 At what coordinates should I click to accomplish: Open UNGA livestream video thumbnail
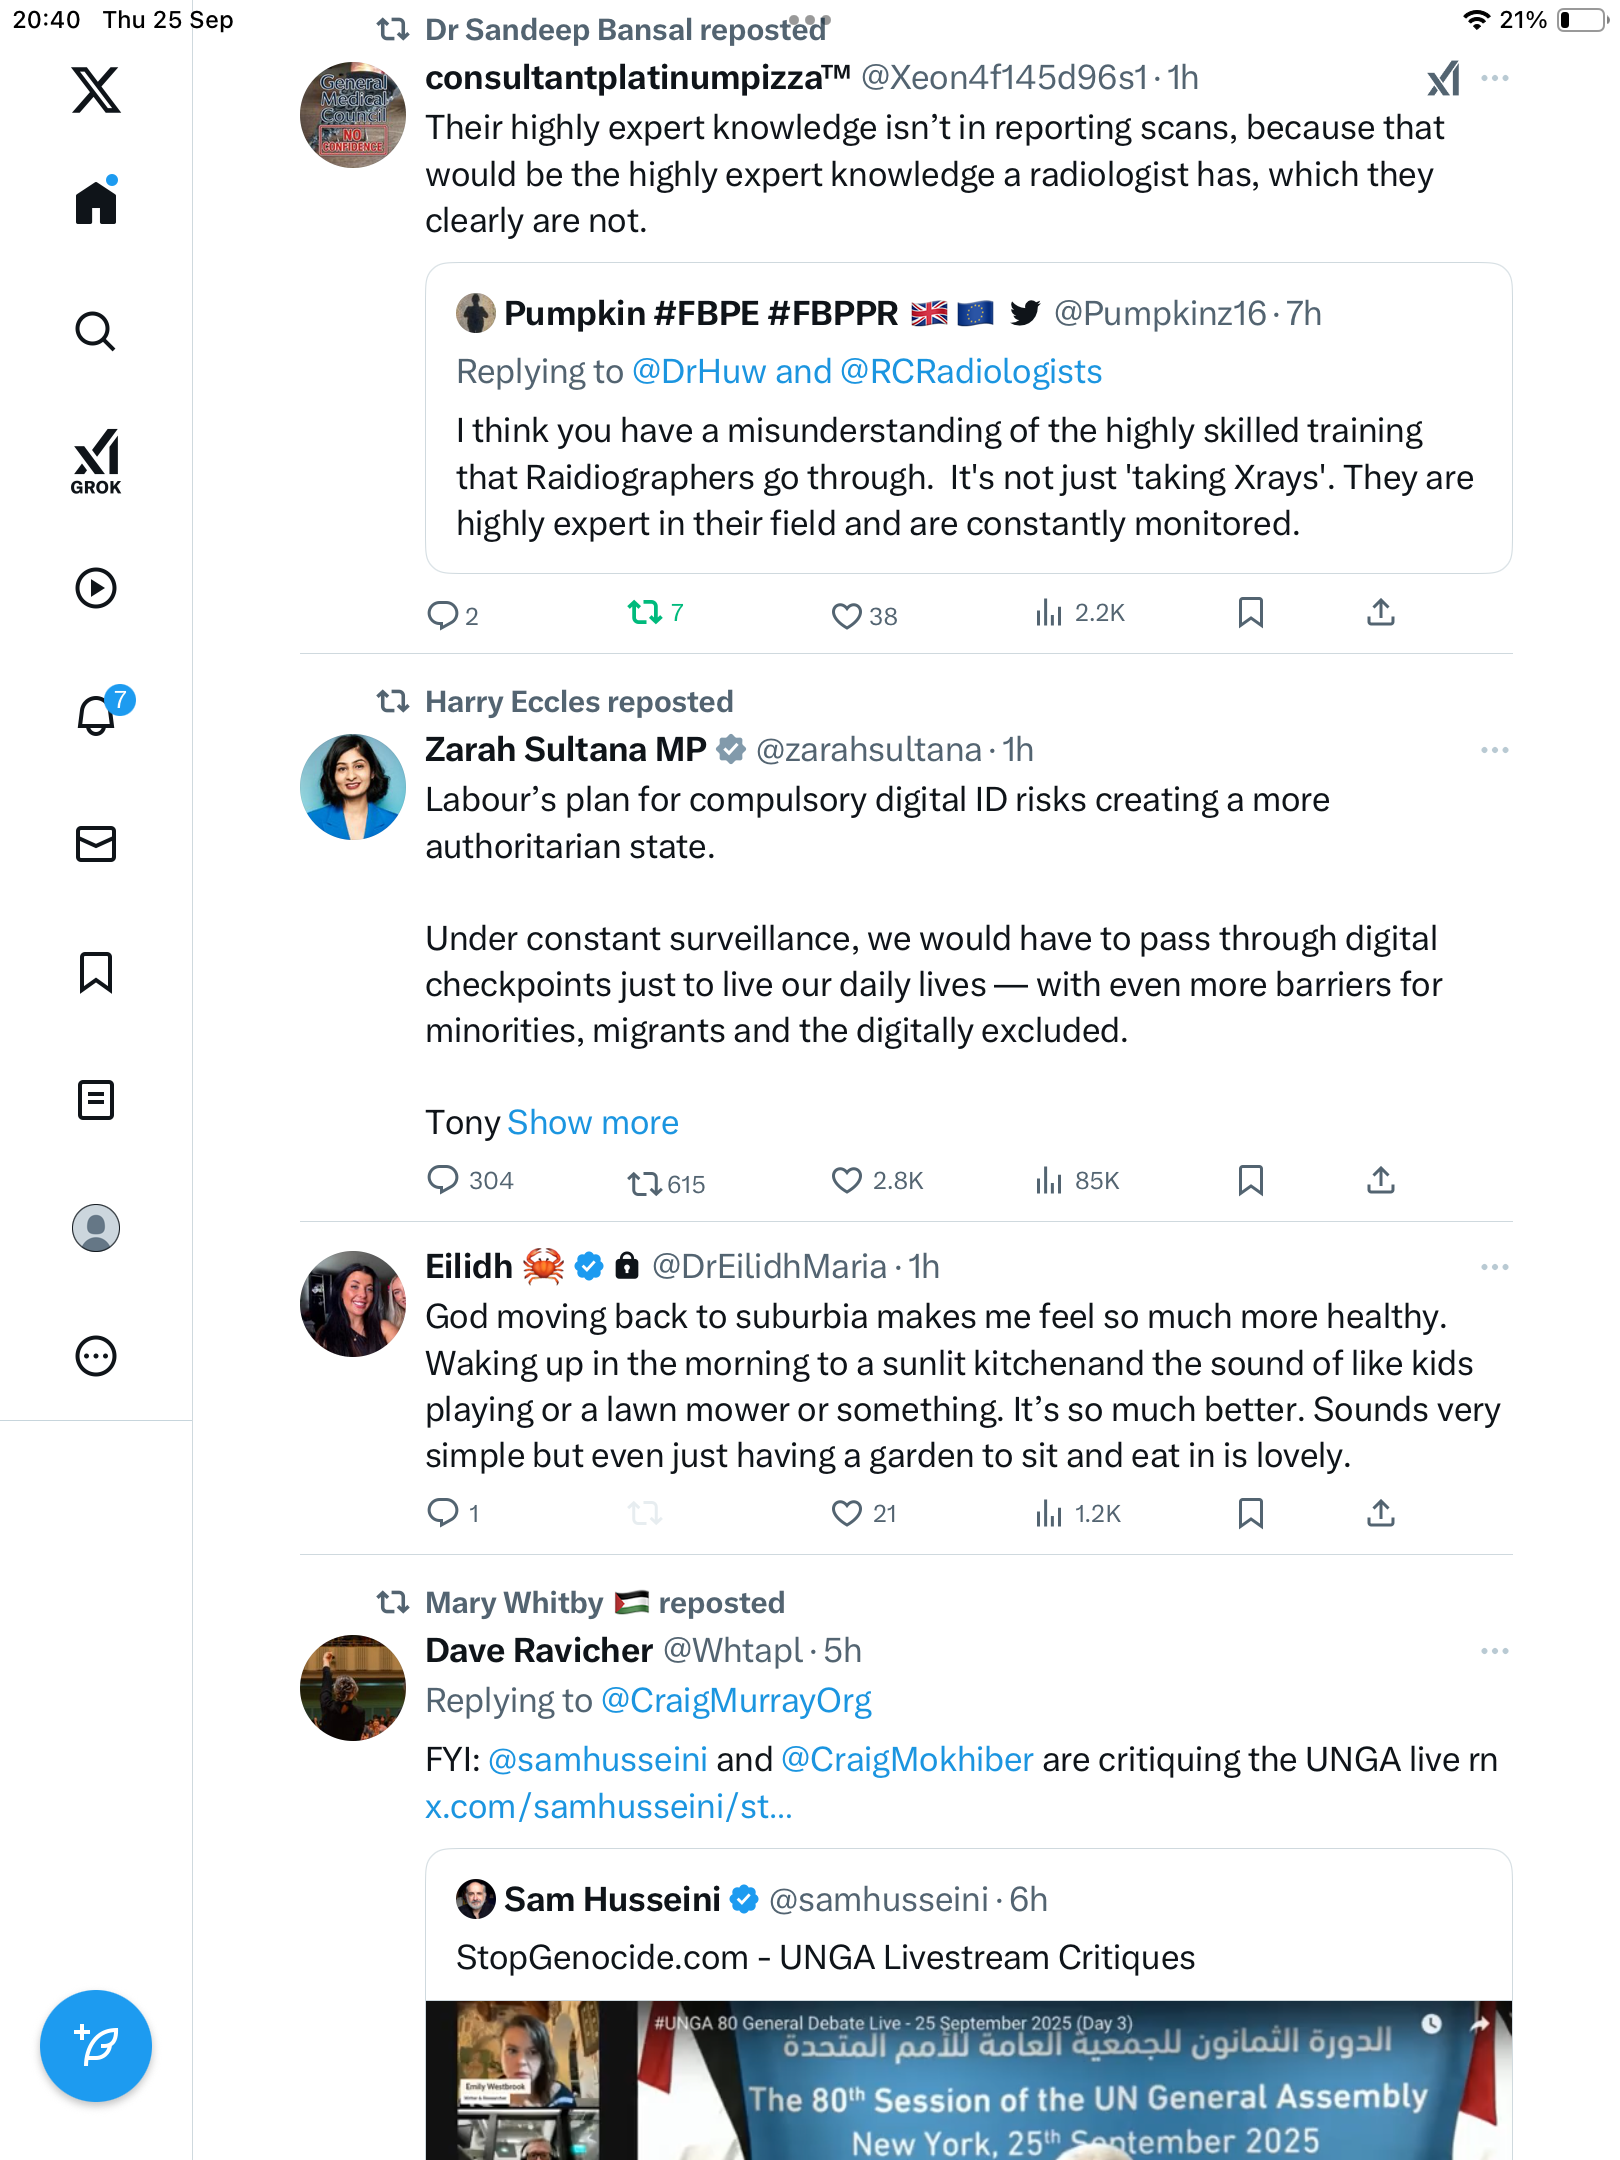pos(968,2080)
